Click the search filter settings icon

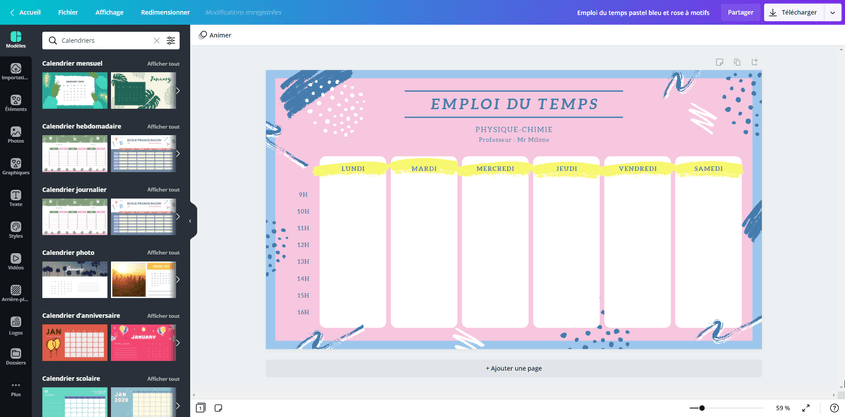(171, 41)
